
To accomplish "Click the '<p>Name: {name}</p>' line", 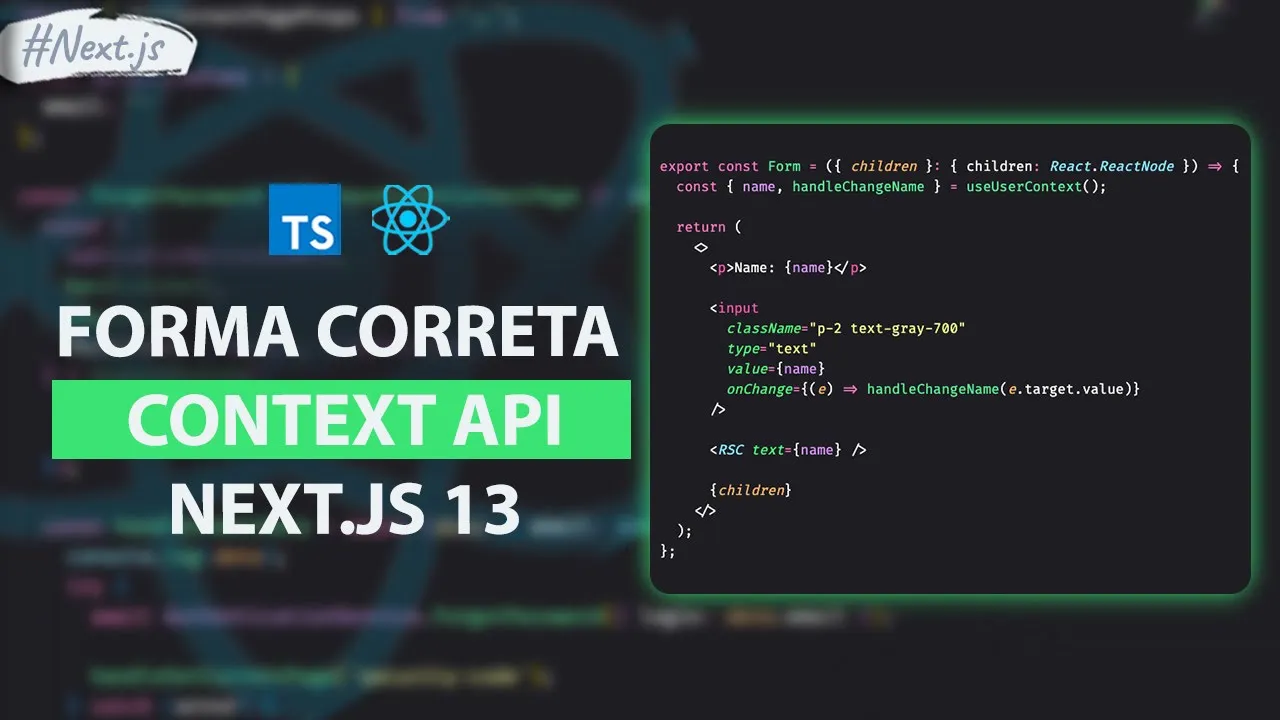I will (x=788, y=268).
